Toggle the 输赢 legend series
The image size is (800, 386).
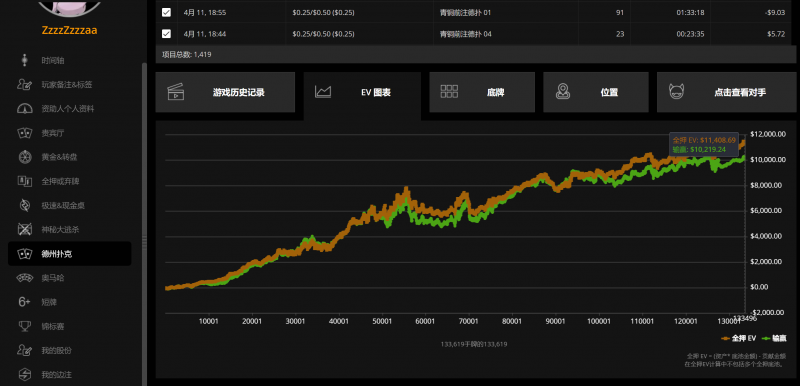click(774, 338)
